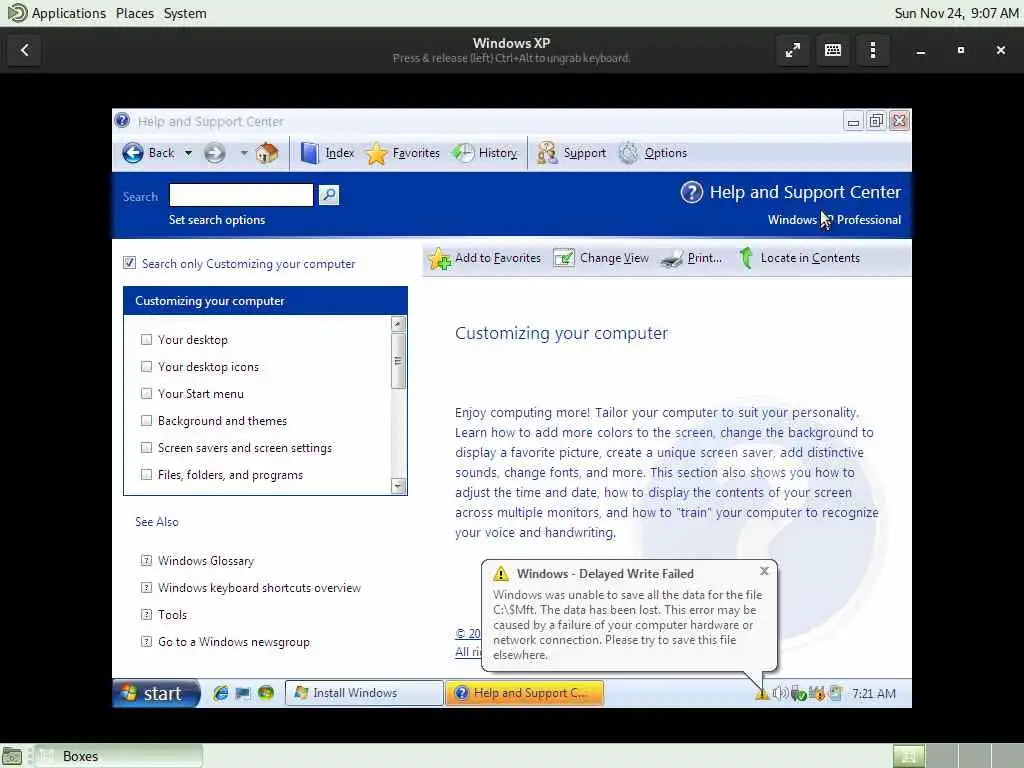Click the Boxes back arrow button
This screenshot has width=1024, height=768.
point(24,50)
